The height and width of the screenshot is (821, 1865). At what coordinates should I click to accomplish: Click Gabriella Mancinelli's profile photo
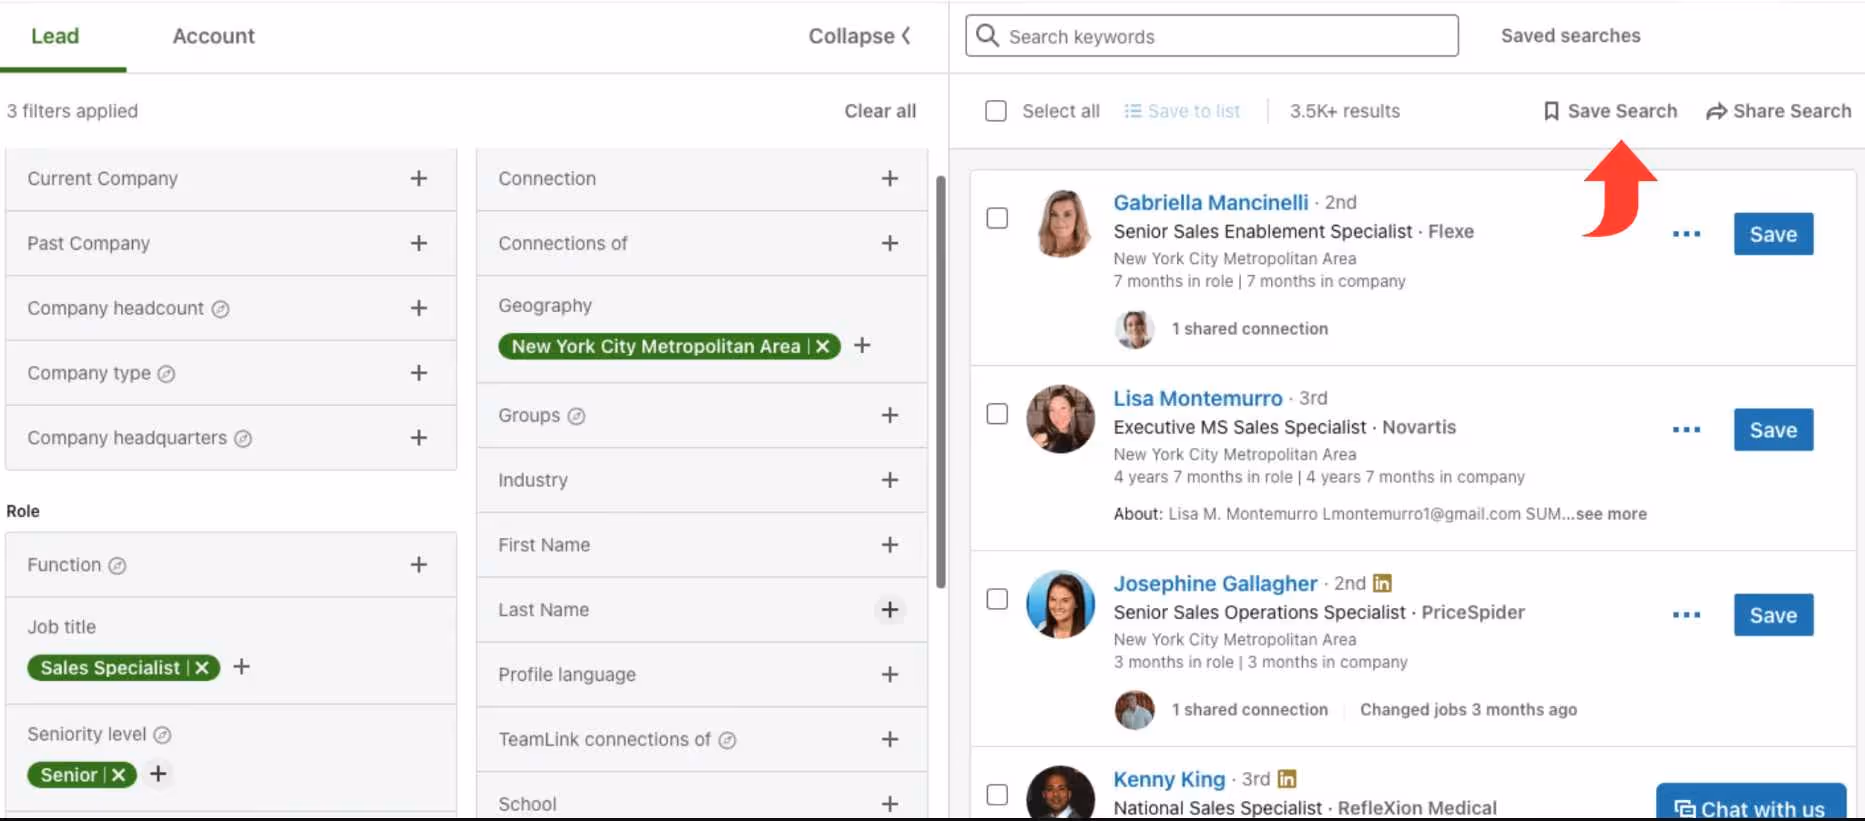tap(1062, 223)
